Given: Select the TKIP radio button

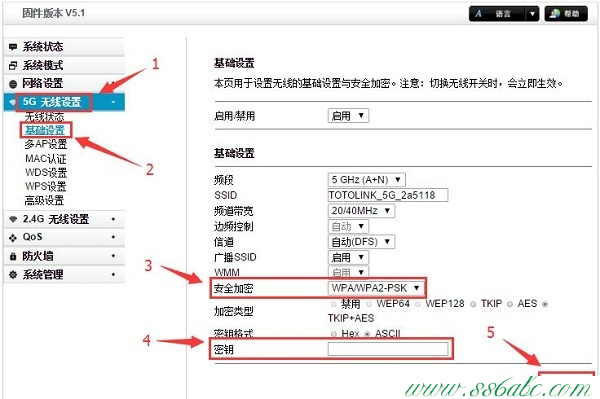Looking at the screenshot, I should click(x=473, y=305).
